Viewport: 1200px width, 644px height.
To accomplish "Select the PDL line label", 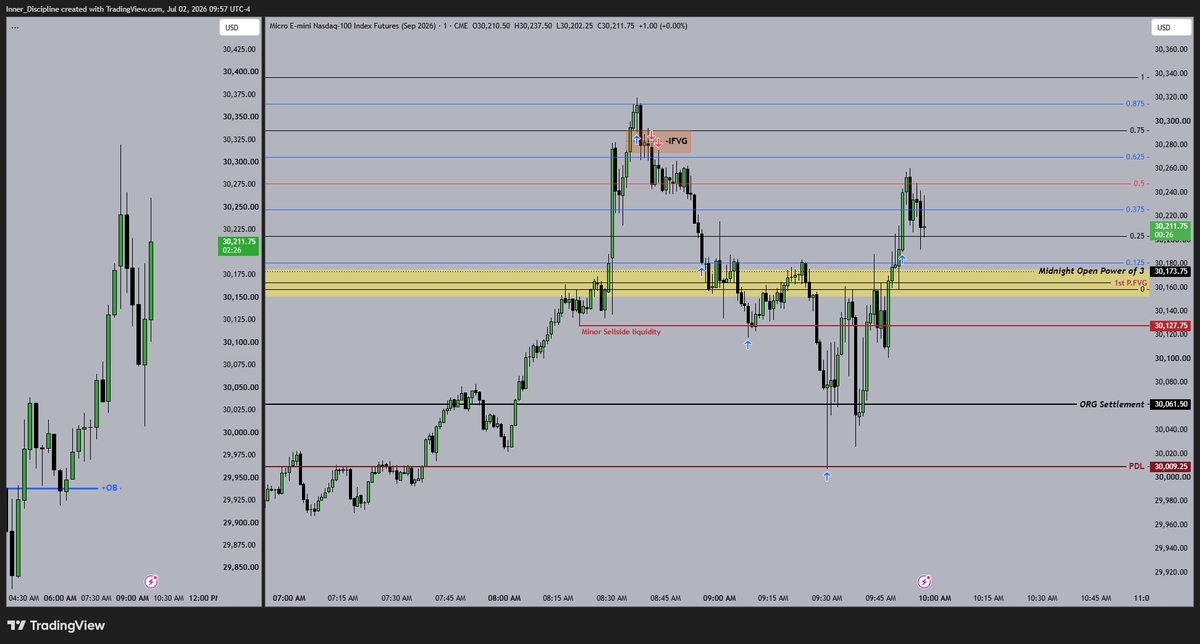I will pyautogui.click(x=1136, y=466).
